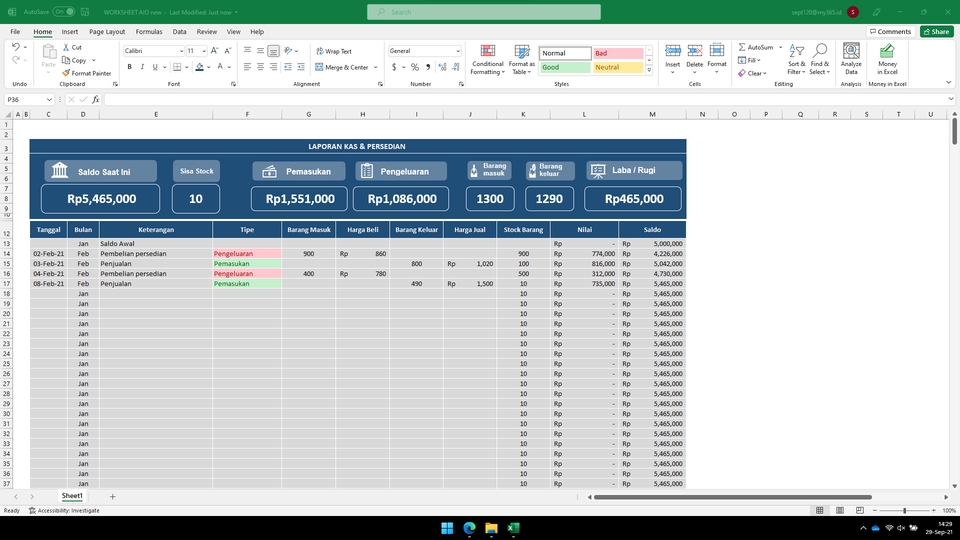Image resolution: width=960 pixels, height=540 pixels.
Task: Open Format as Table gallery
Action: (x=522, y=59)
